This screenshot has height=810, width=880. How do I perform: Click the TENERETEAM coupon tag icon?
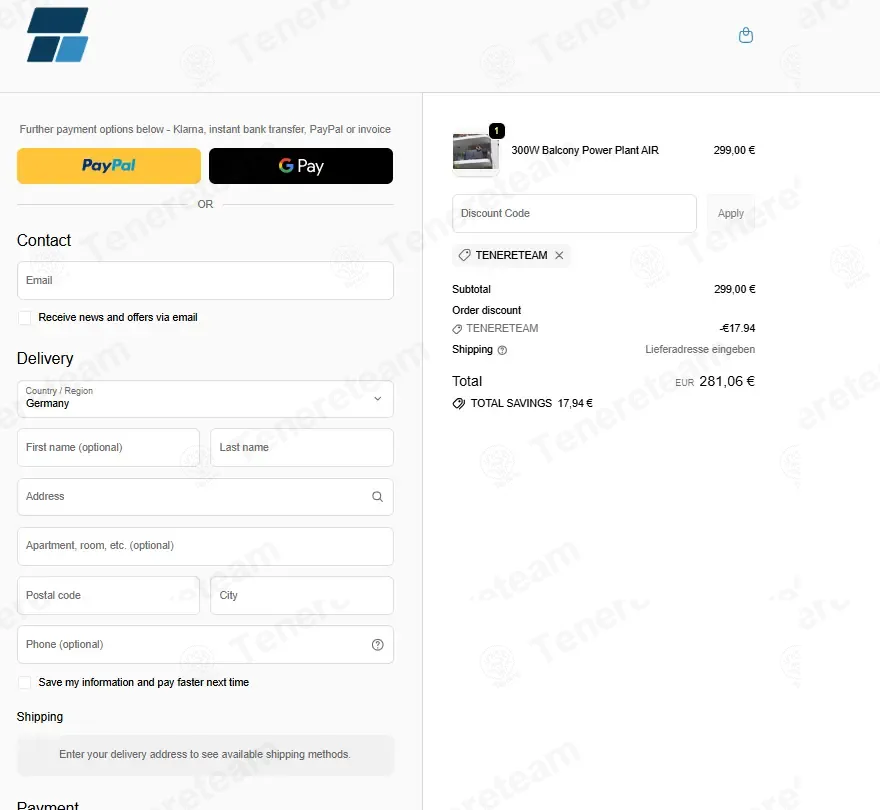click(464, 255)
